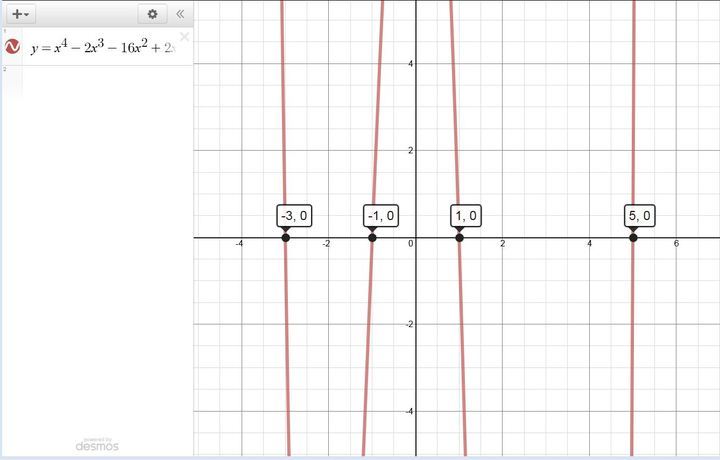Click the "5, 0" coordinate label
Viewport: 720px width, 460px height.
pos(639,215)
